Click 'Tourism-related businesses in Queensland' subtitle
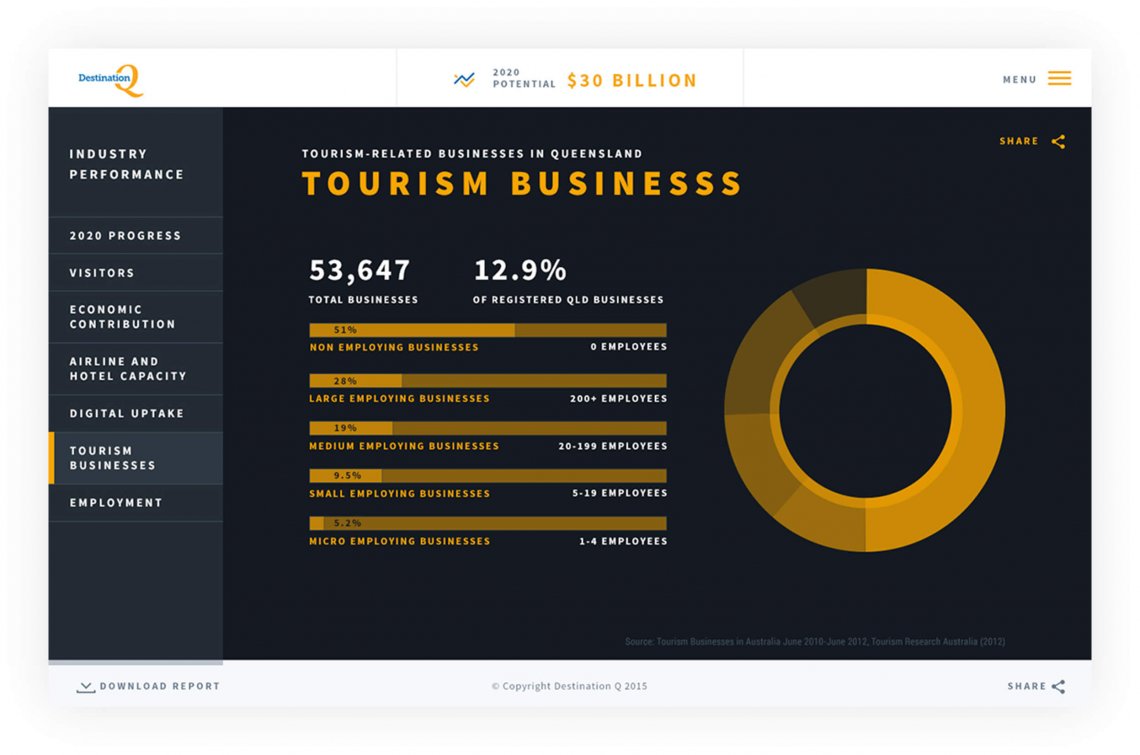Image resolution: width=1140 pixels, height=755 pixels. point(473,153)
